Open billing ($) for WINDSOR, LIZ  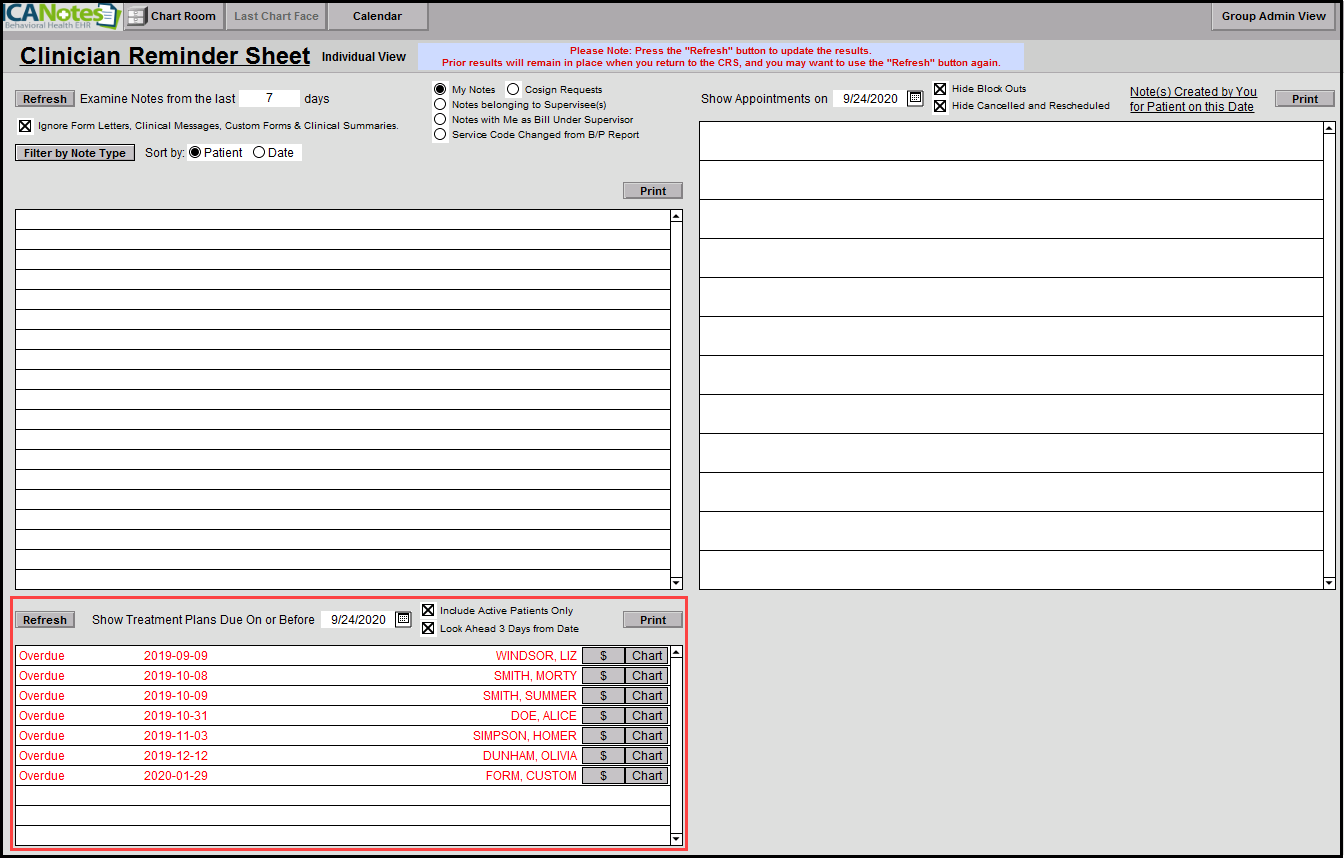pos(603,656)
